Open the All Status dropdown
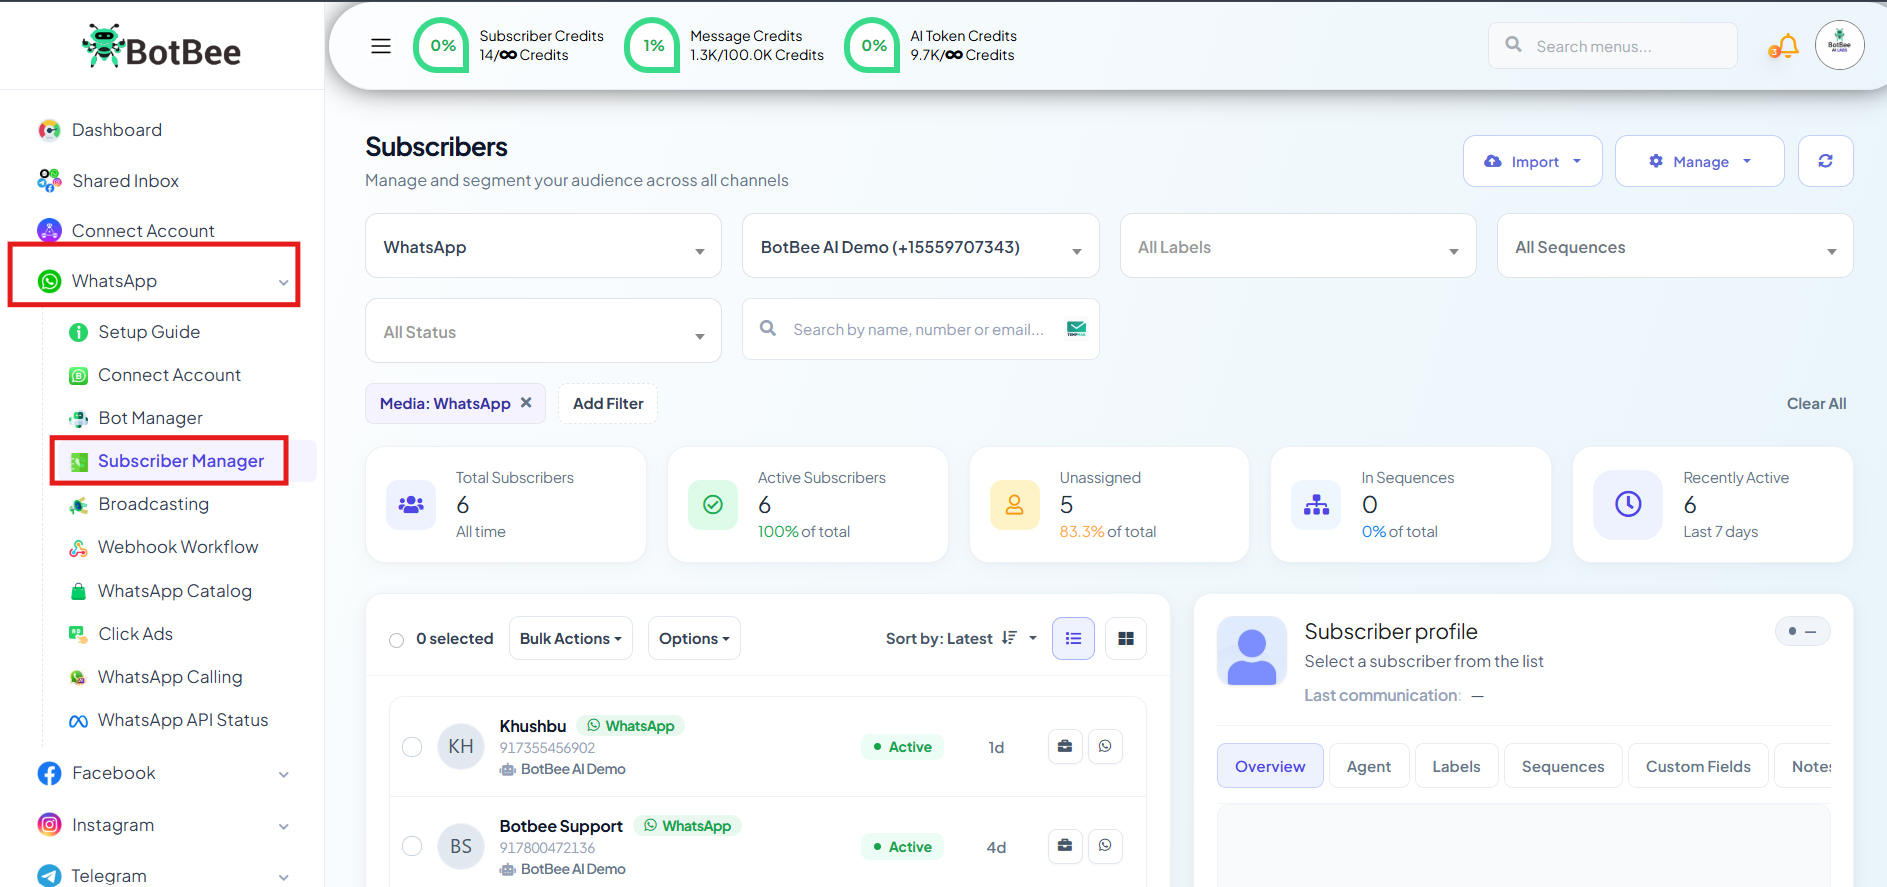 click(543, 331)
